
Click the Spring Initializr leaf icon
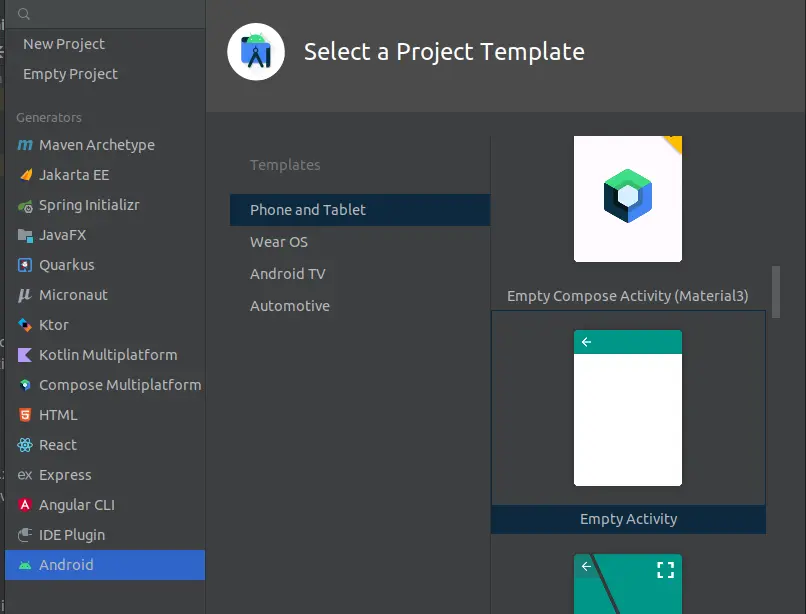click(x=25, y=206)
